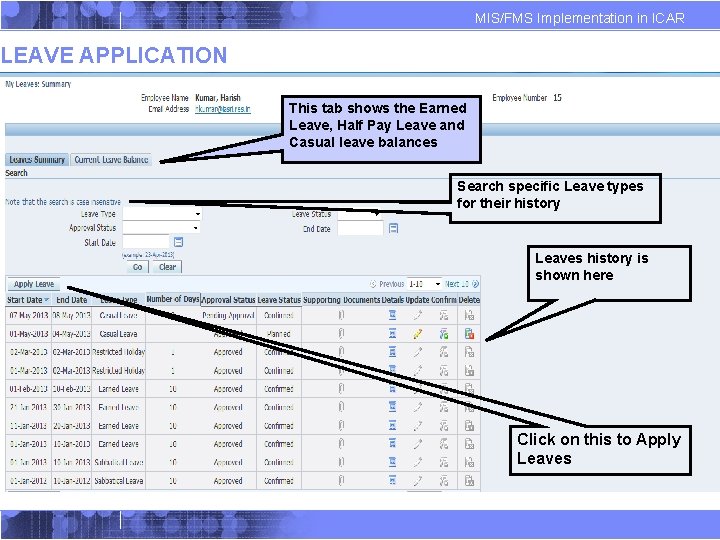Click confirm icon for Earned Leave ending 20-Jan-2013
Screen dimensions: 720x540
coord(444,426)
